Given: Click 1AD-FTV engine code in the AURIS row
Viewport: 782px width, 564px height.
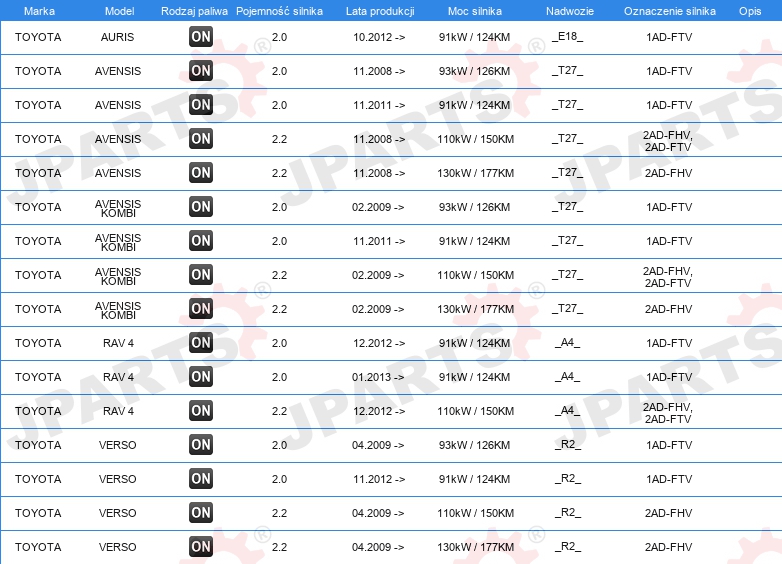Looking at the screenshot, I should tap(669, 37).
